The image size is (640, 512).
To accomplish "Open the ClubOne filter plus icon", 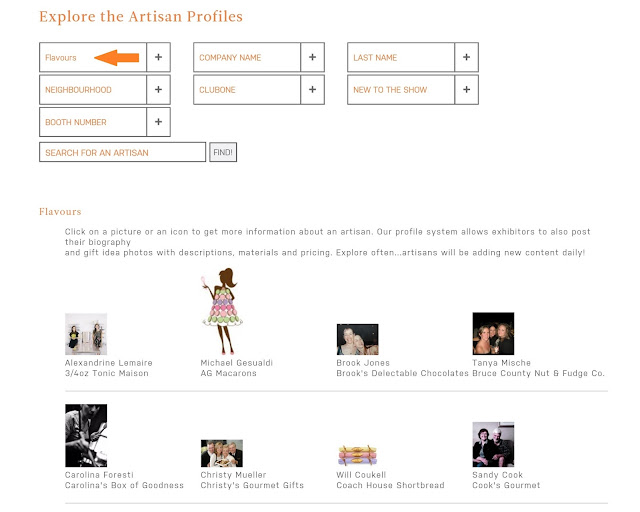I will 312,89.
